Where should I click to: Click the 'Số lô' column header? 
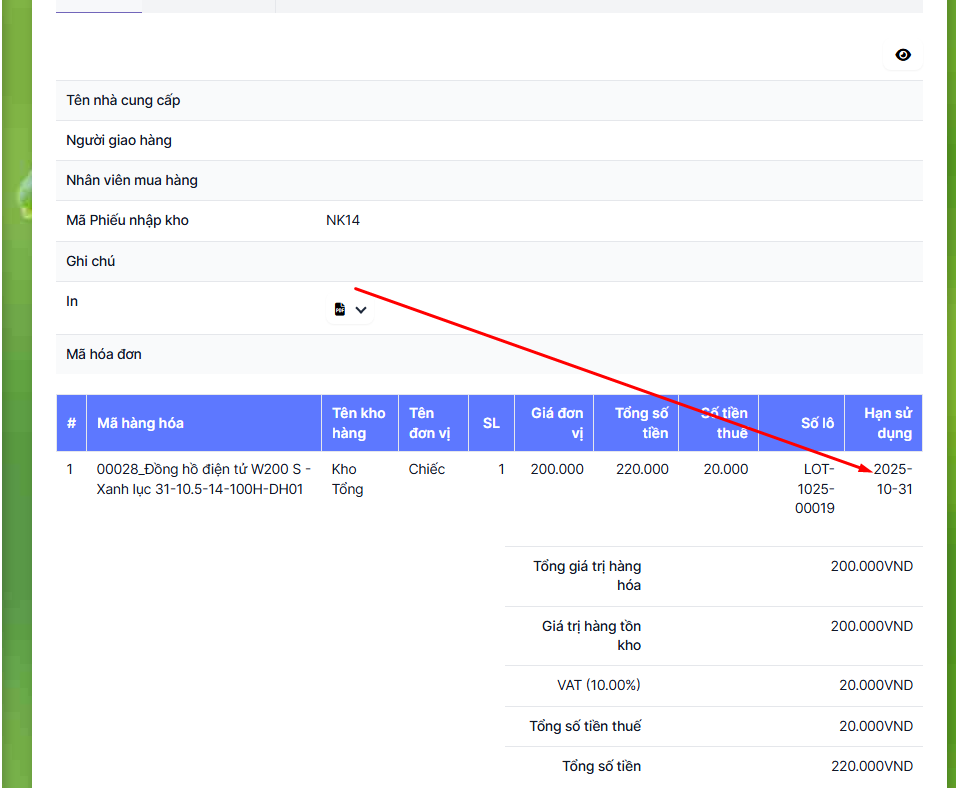(817, 423)
